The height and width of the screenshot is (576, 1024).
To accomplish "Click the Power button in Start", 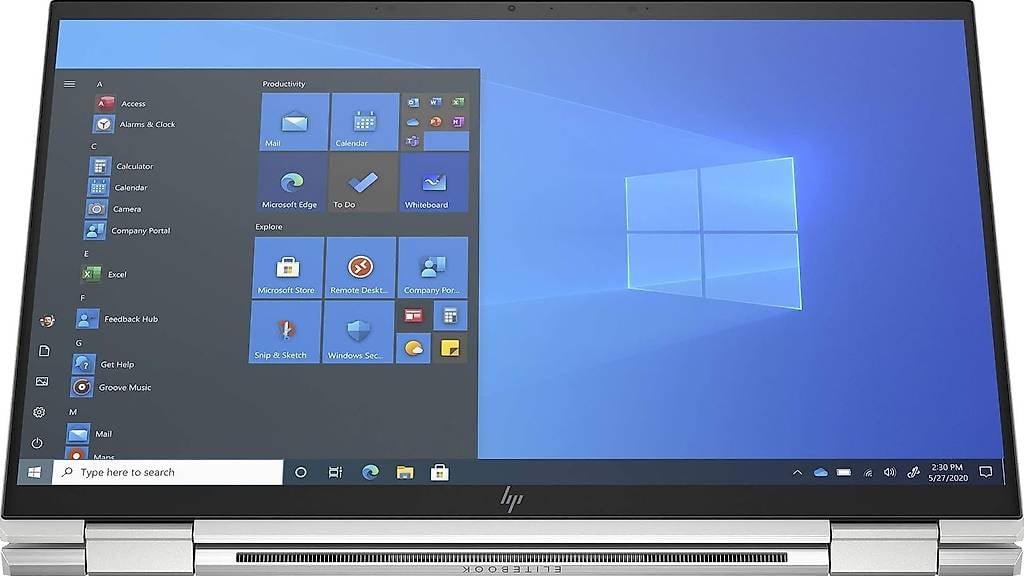I will pyautogui.click(x=37, y=443).
